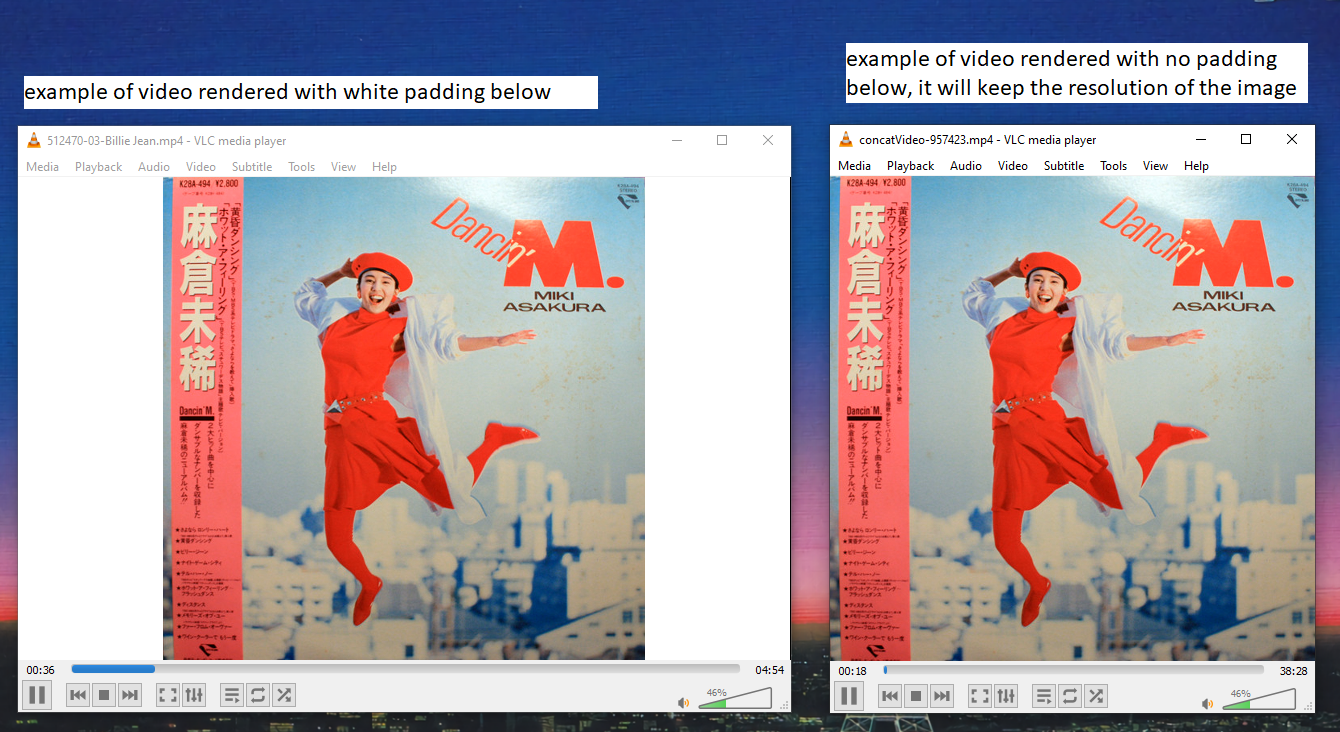Close the concatVideo VLC window
The image size is (1340, 732).
coord(1292,140)
